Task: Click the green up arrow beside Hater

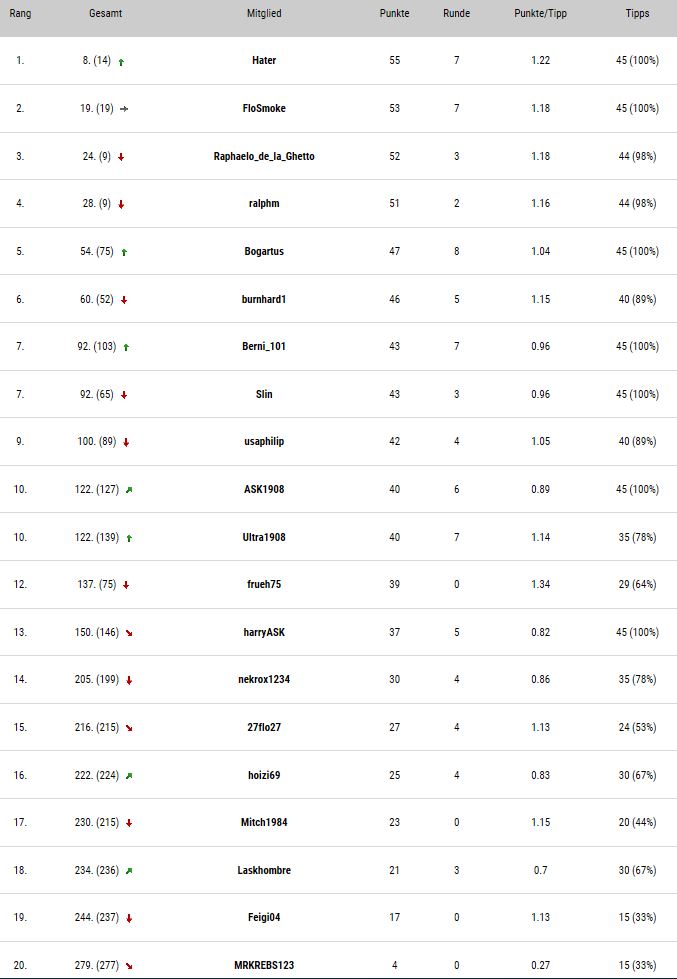Action: coord(121,62)
